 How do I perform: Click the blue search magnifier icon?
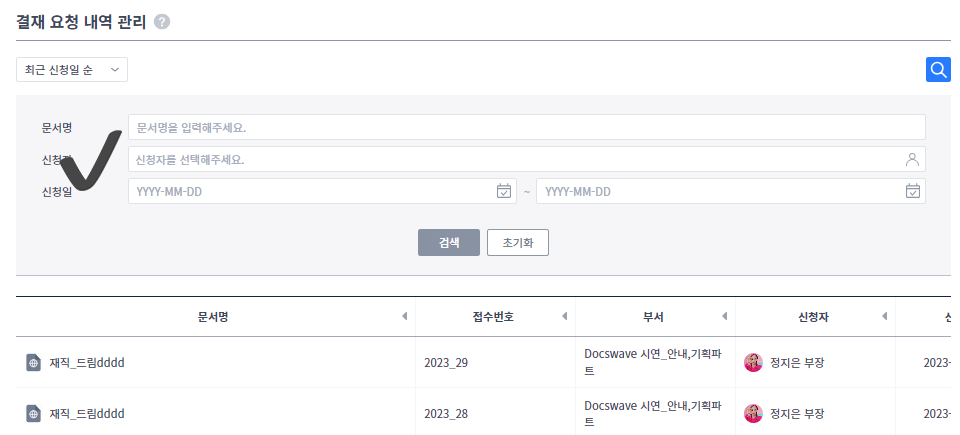click(x=938, y=70)
